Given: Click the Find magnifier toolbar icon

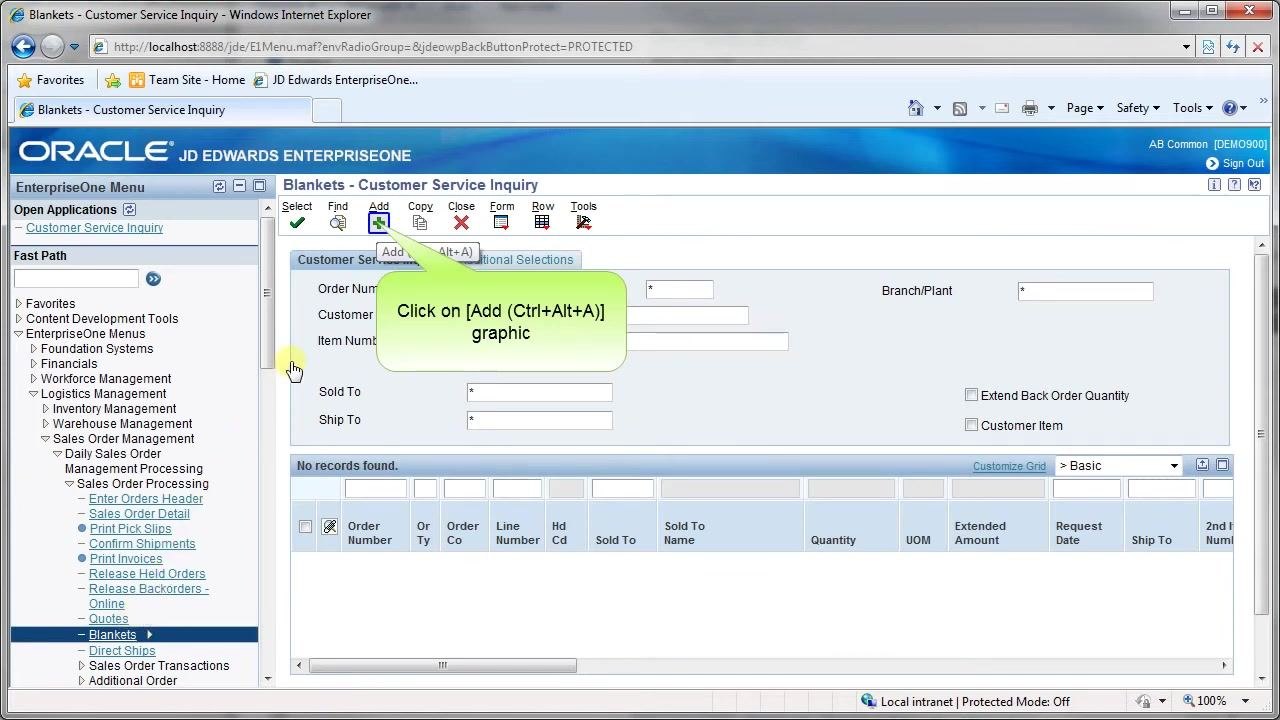Looking at the screenshot, I should click(338, 223).
